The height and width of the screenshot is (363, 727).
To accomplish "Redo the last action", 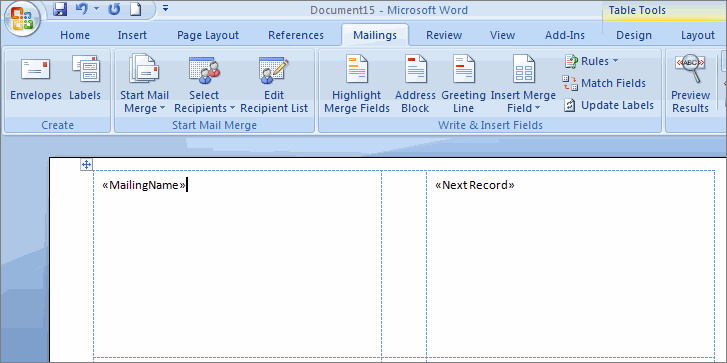I will pyautogui.click(x=114, y=9).
